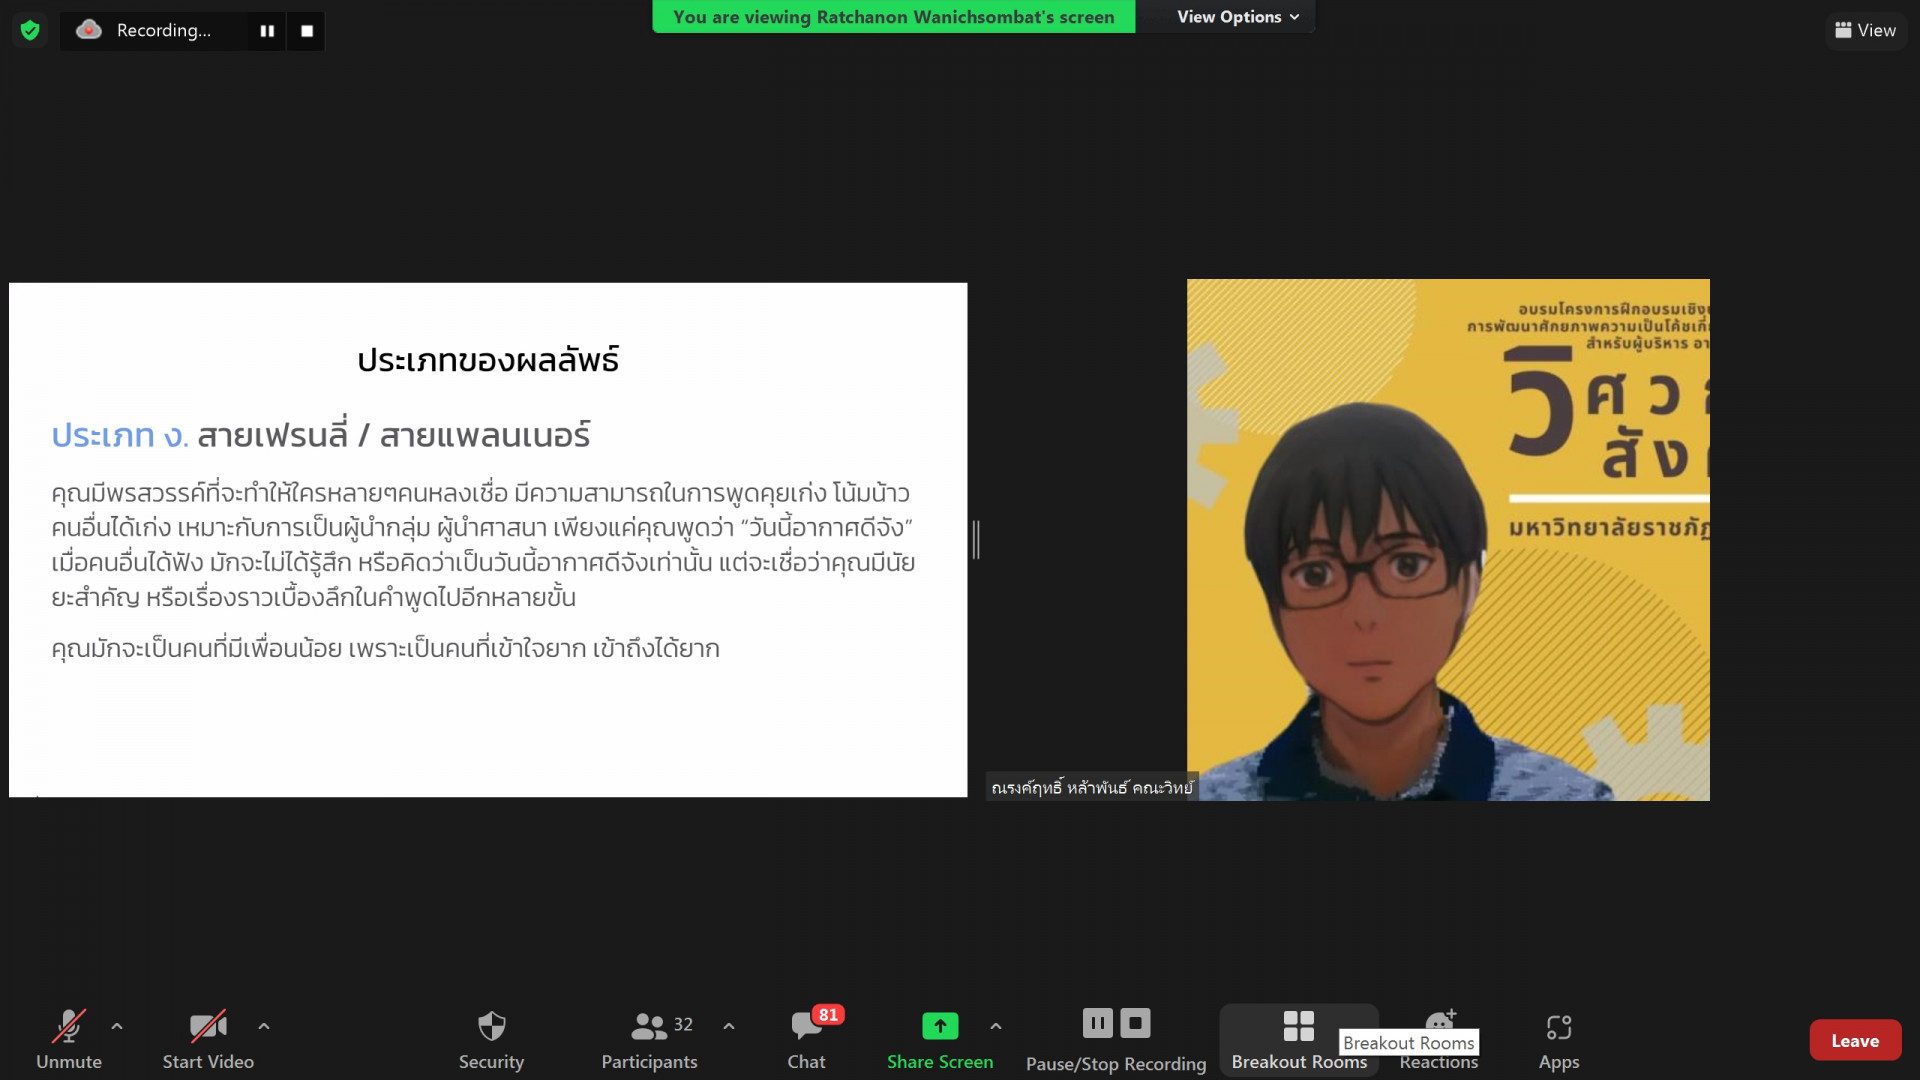Start Video camera toggle

click(208, 1040)
